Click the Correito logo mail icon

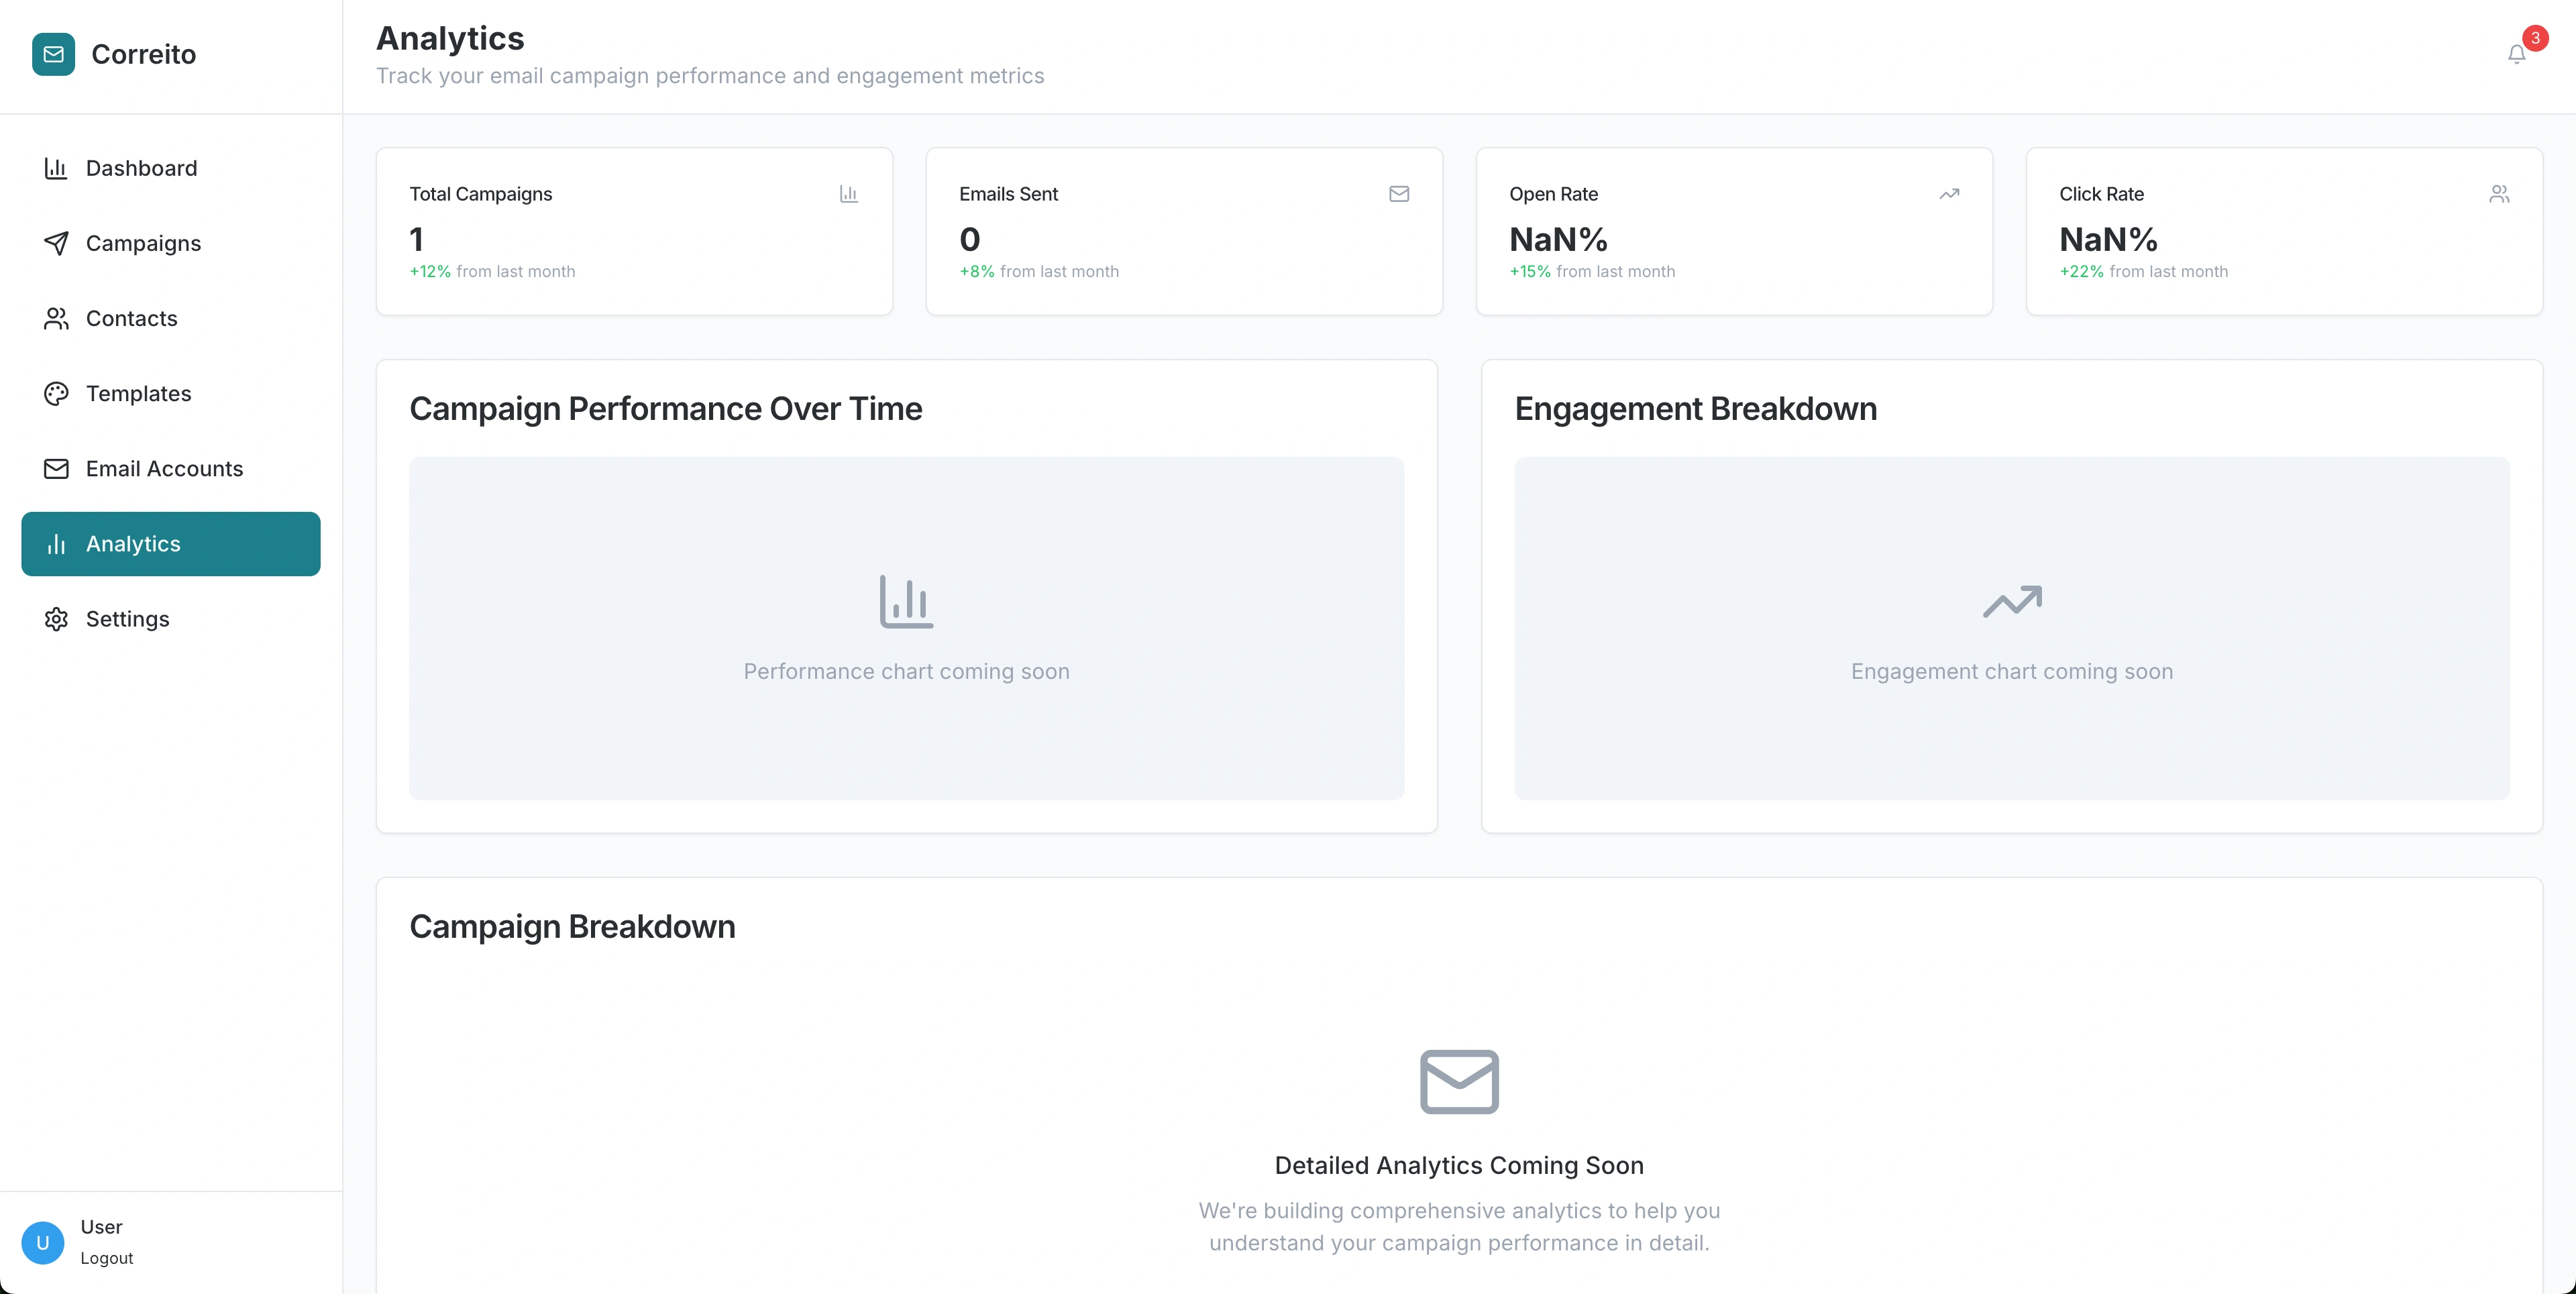(x=53, y=54)
